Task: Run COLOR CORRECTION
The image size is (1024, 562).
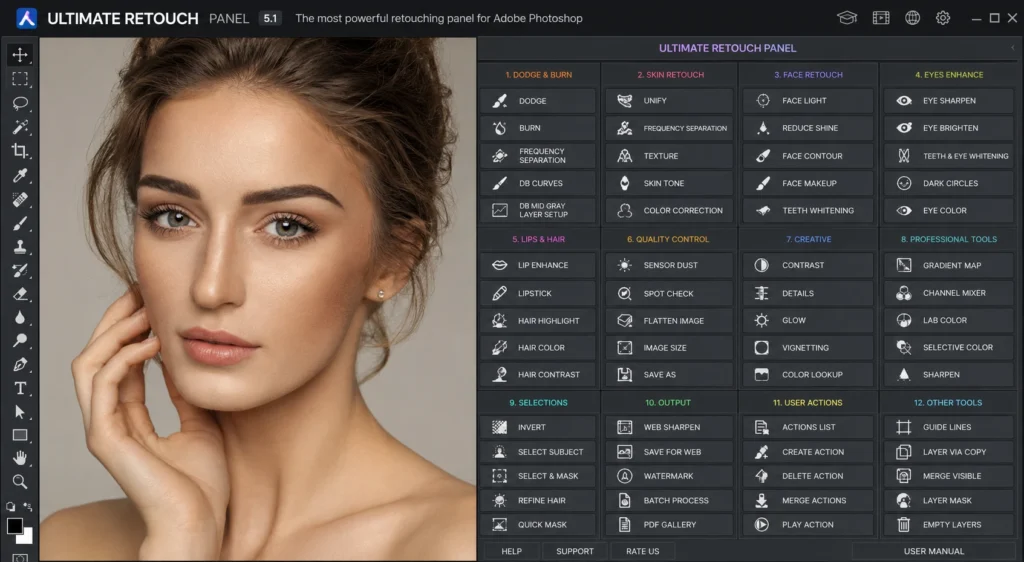Action: (669, 210)
